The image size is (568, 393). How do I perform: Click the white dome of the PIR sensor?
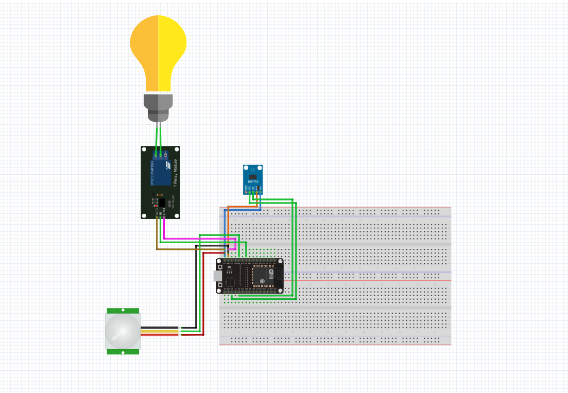(123, 331)
